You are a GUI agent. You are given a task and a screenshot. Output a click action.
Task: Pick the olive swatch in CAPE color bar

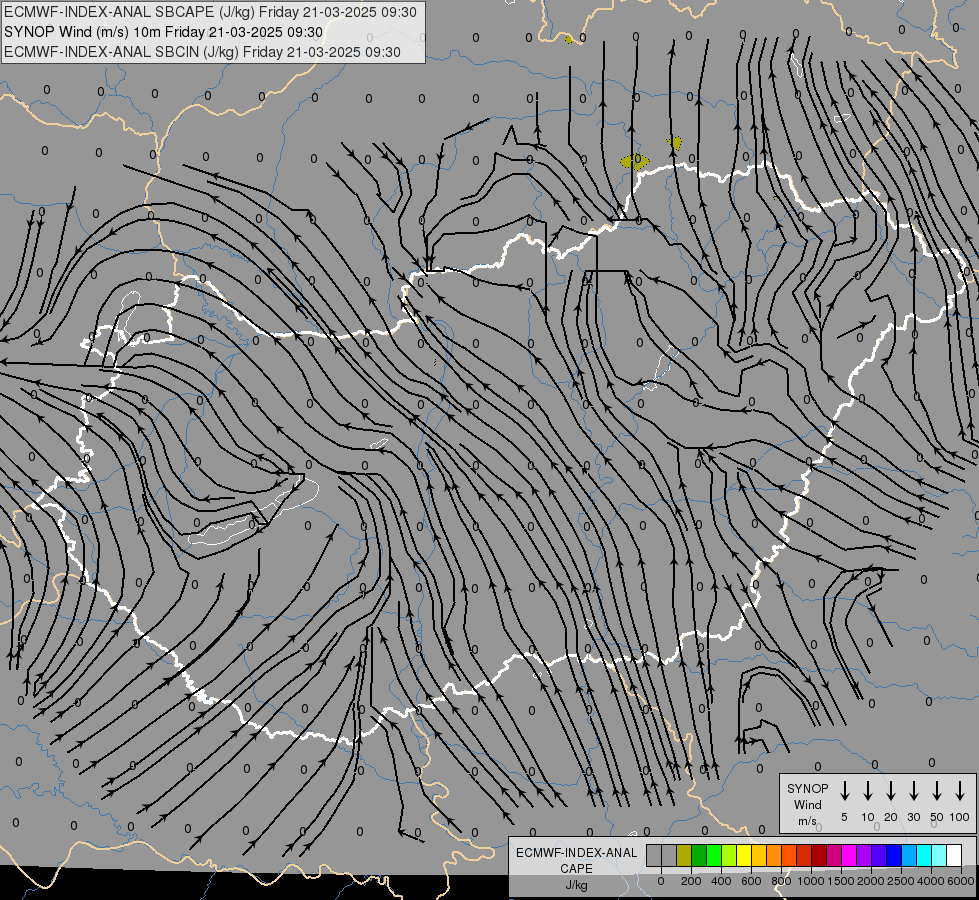point(684,856)
